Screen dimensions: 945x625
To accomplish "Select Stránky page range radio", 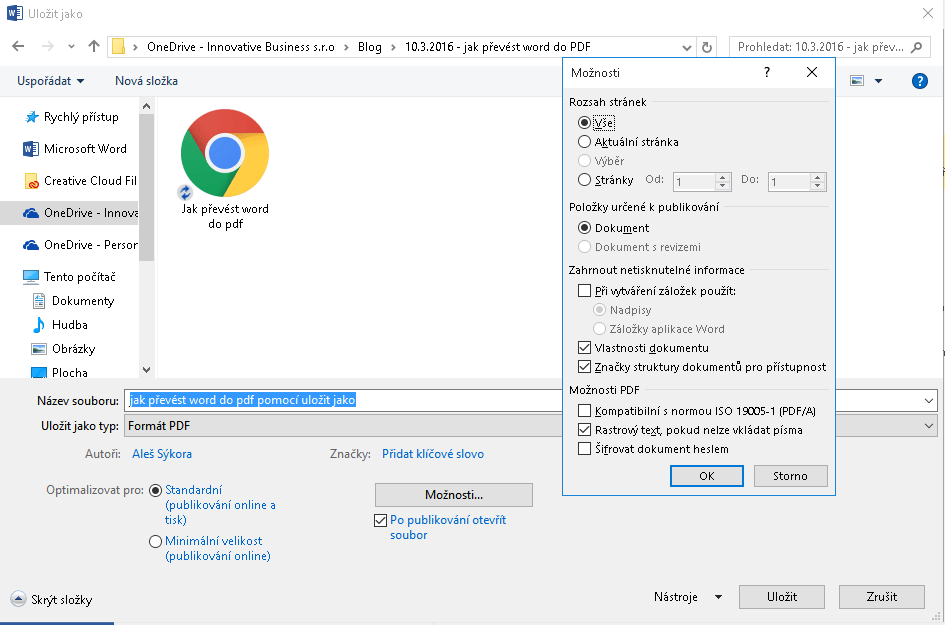I will click(x=584, y=180).
